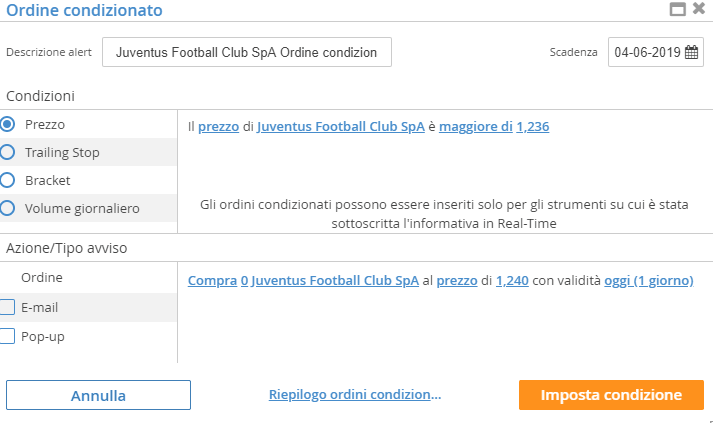Edit the order price value 1,240
Screen dimensions: 713x423
coord(512,281)
